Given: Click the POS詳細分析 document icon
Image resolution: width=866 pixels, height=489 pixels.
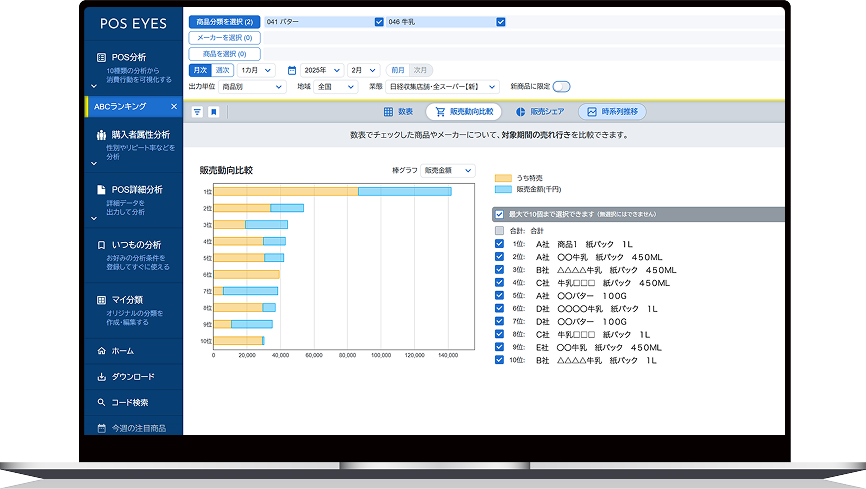Looking at the screenshot, I should pos(101,190).
